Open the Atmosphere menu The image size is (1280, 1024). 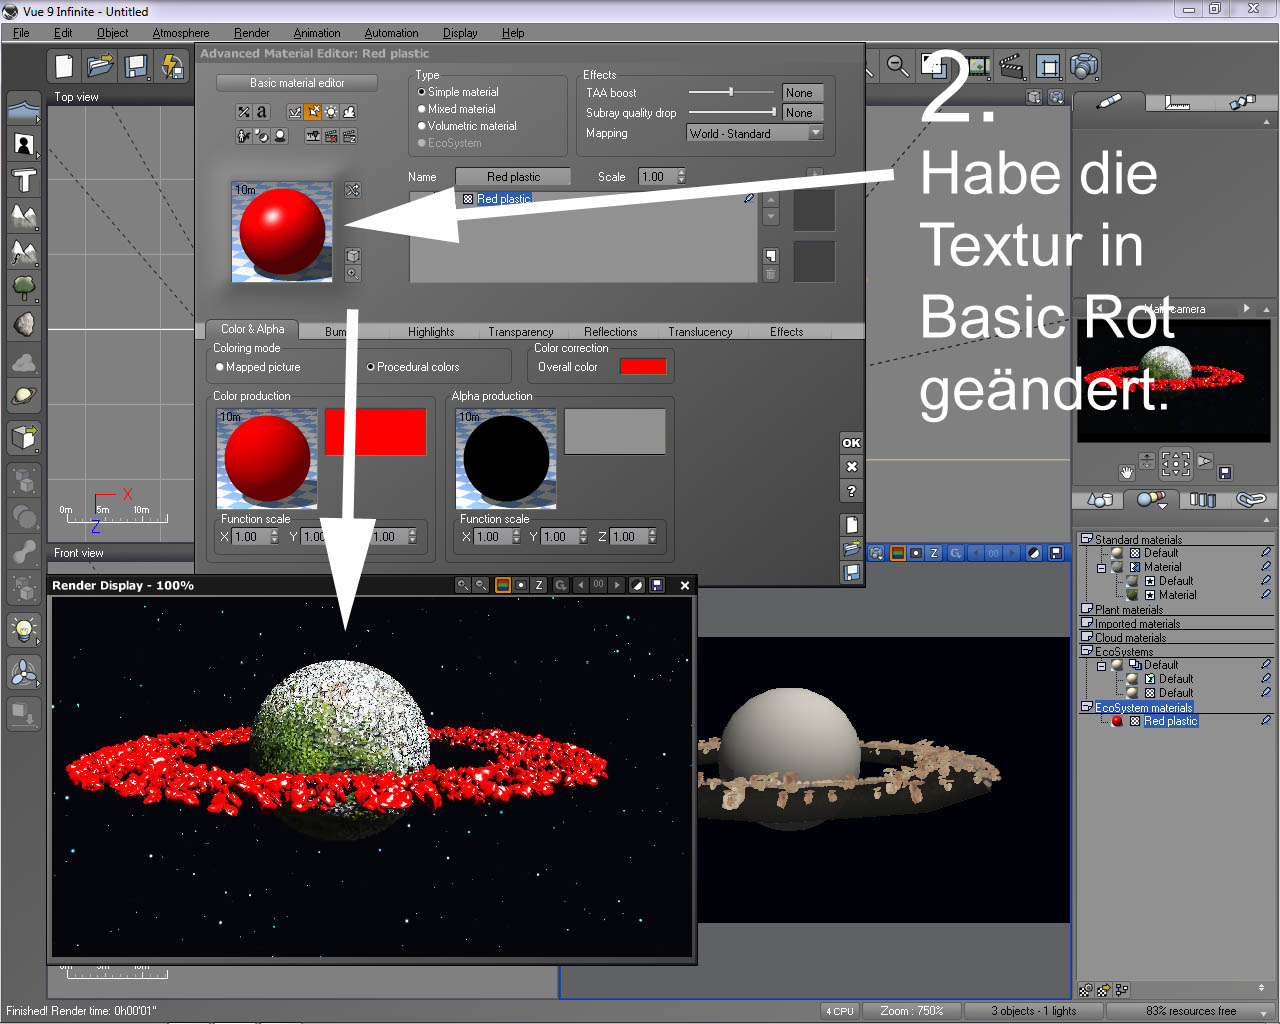click(x=181, y=33)
